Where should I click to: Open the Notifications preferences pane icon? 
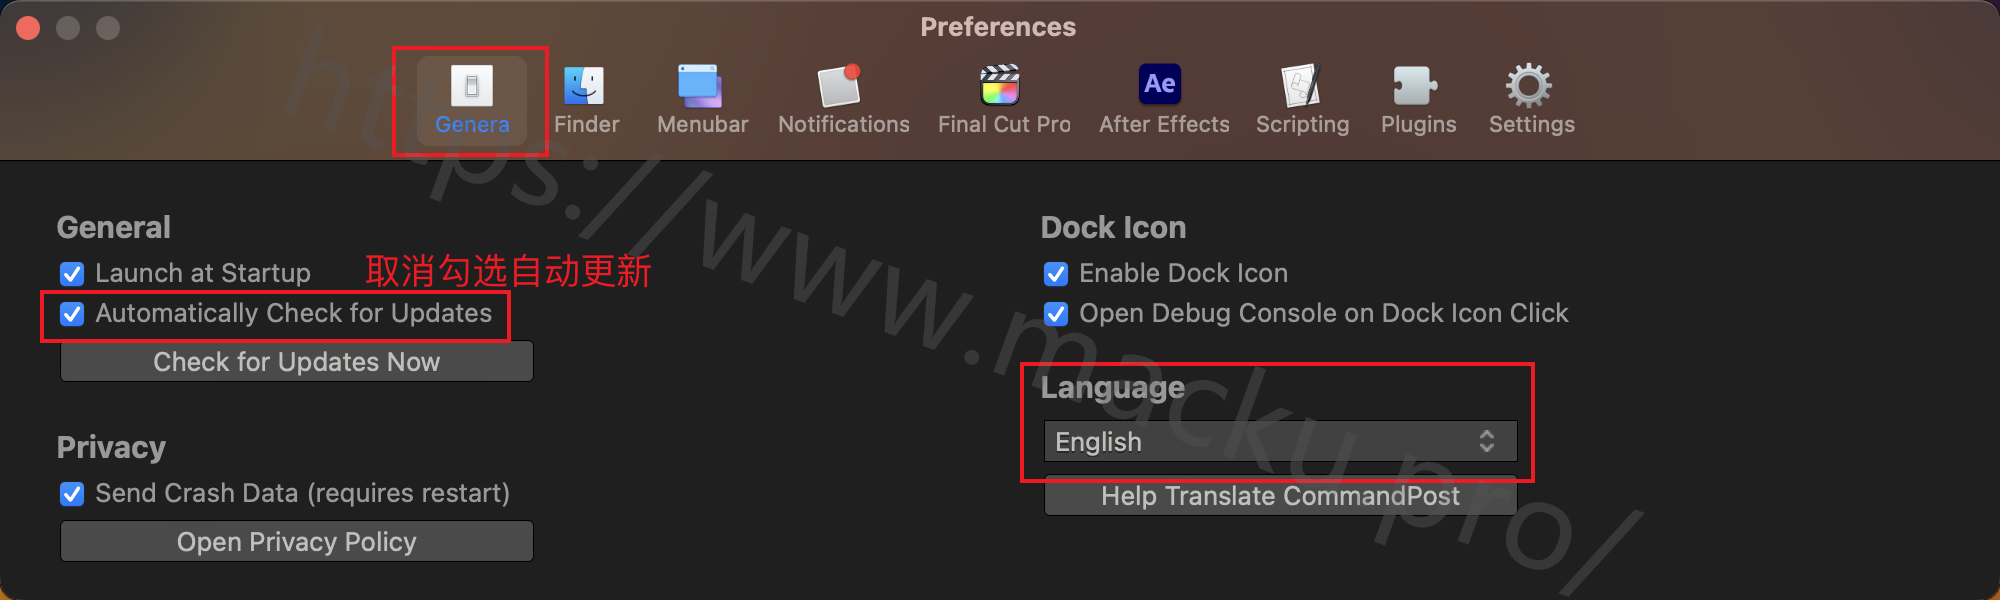pos(840,86)
